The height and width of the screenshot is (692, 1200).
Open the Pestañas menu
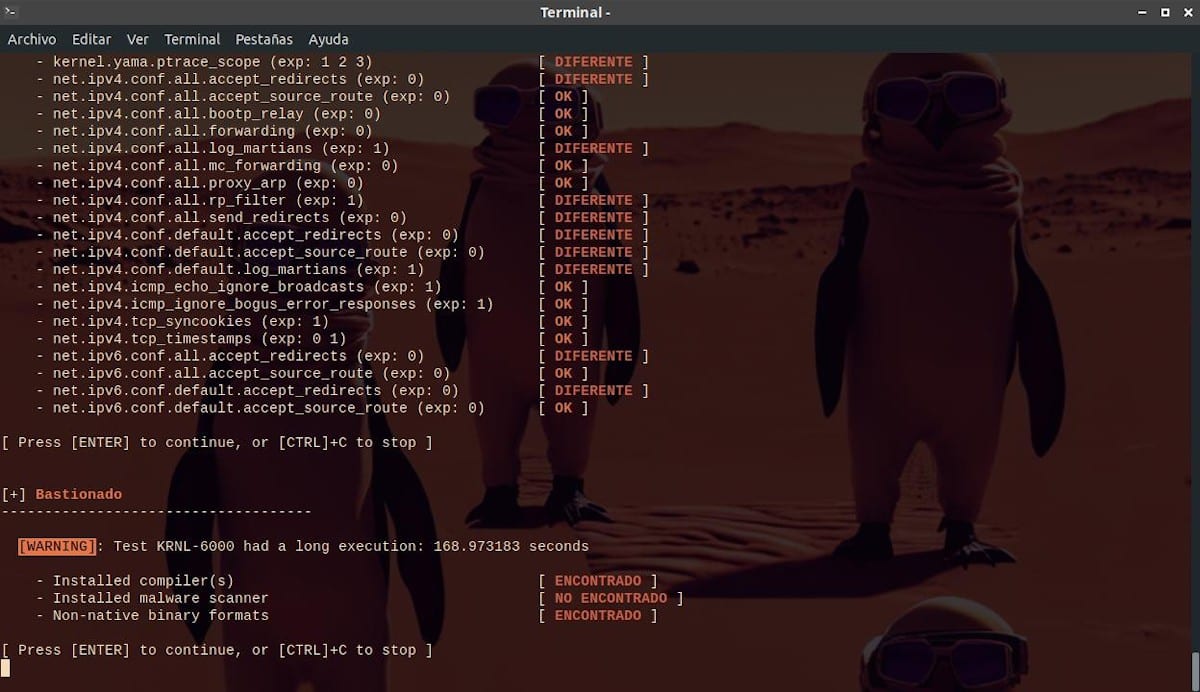(264, 39)
